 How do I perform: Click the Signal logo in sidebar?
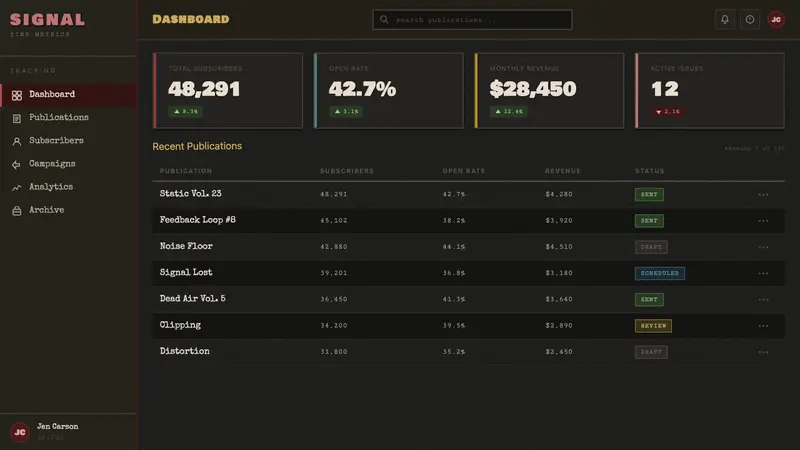[x=47, y=20]
